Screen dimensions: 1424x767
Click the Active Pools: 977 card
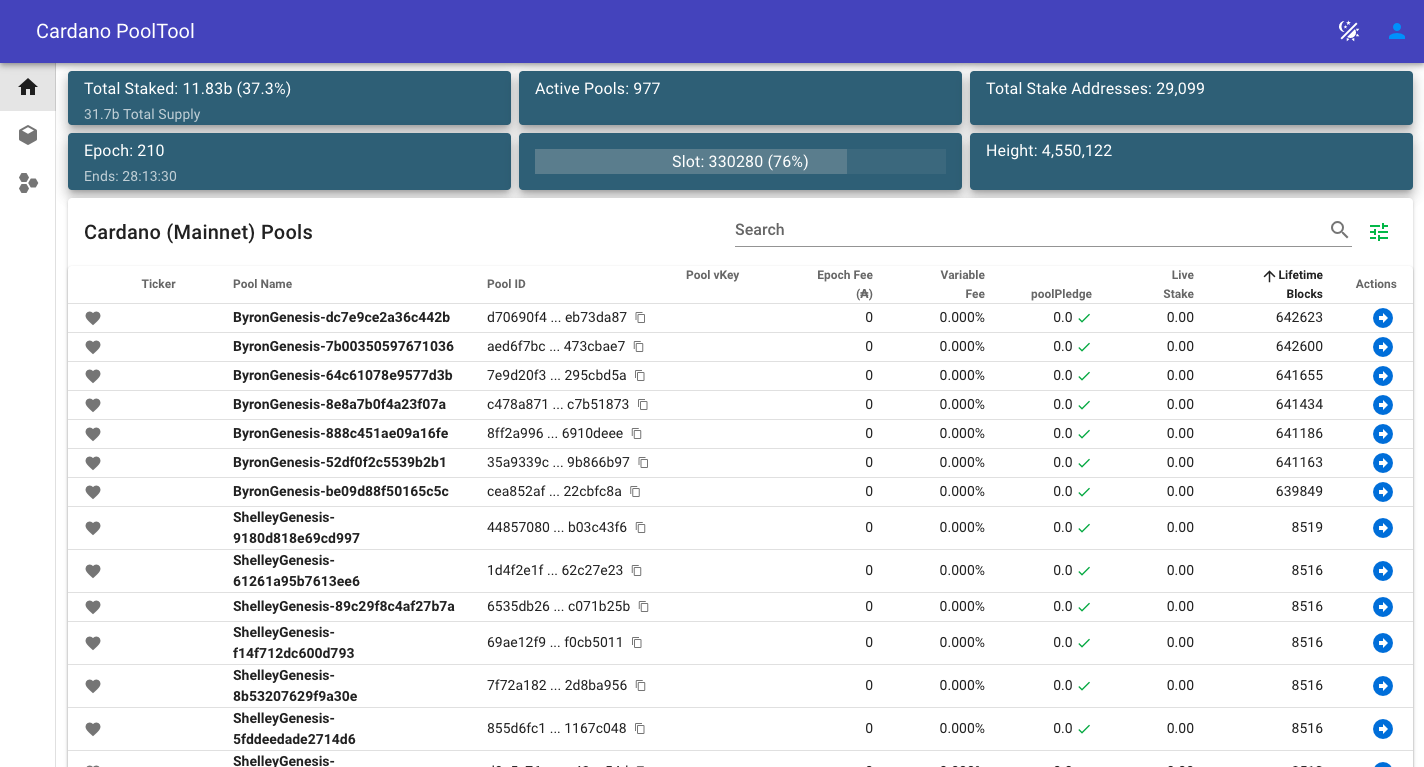coord(740,99)
